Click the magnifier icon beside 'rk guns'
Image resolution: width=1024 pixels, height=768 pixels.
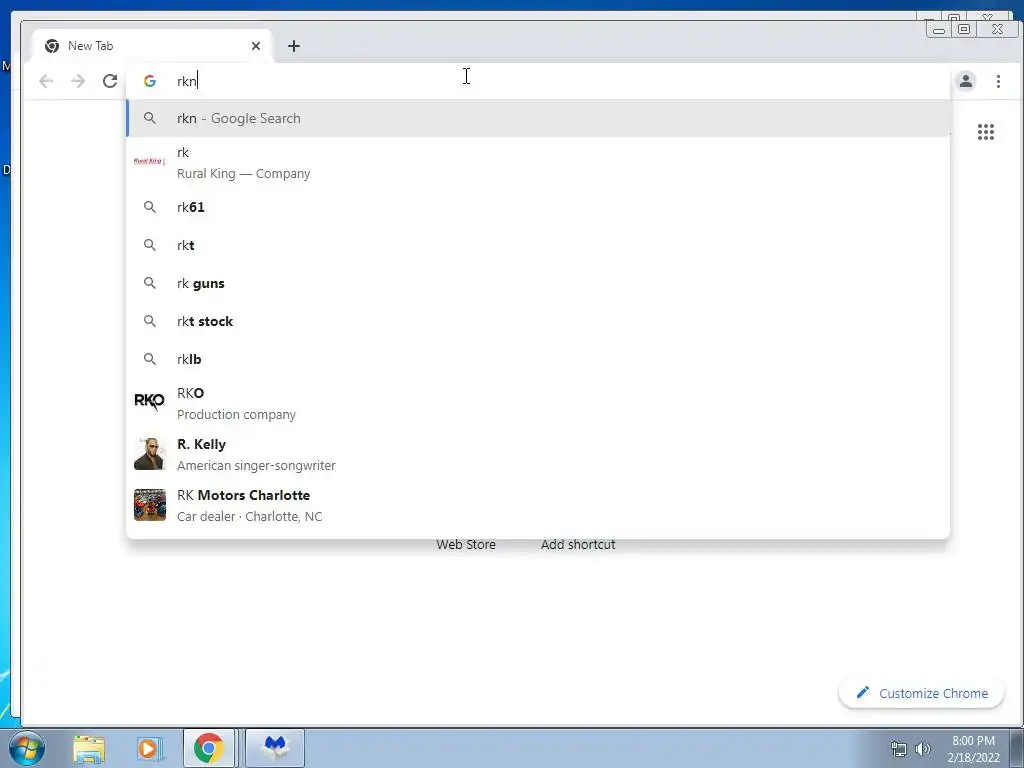pyautogui.click(x=150, y=283)
